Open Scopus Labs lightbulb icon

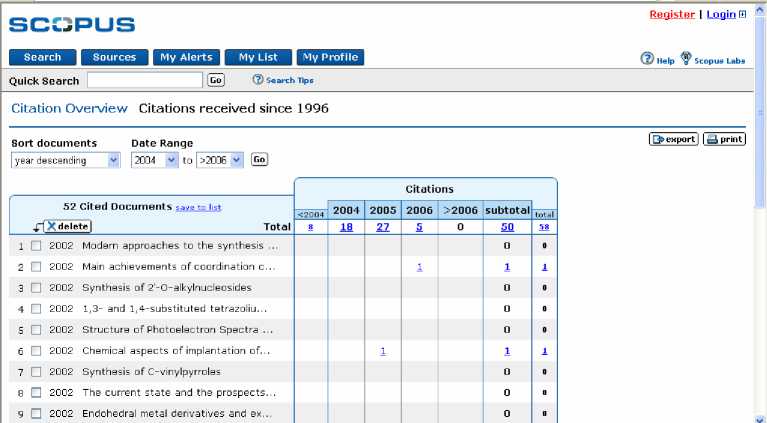click(686, 59)
